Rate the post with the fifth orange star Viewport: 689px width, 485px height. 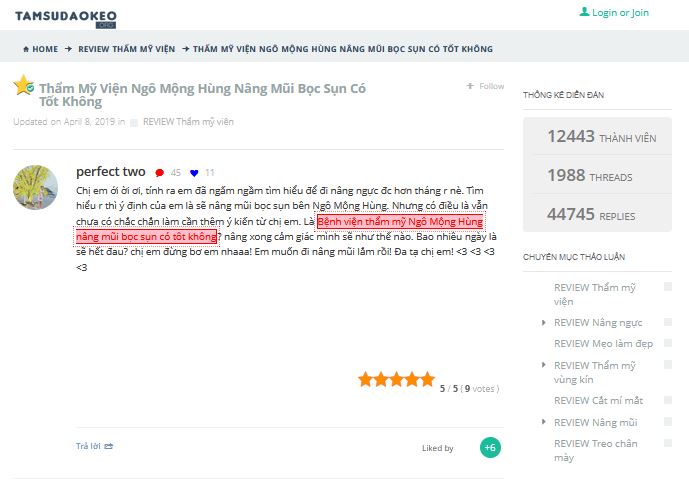point(427,379)
